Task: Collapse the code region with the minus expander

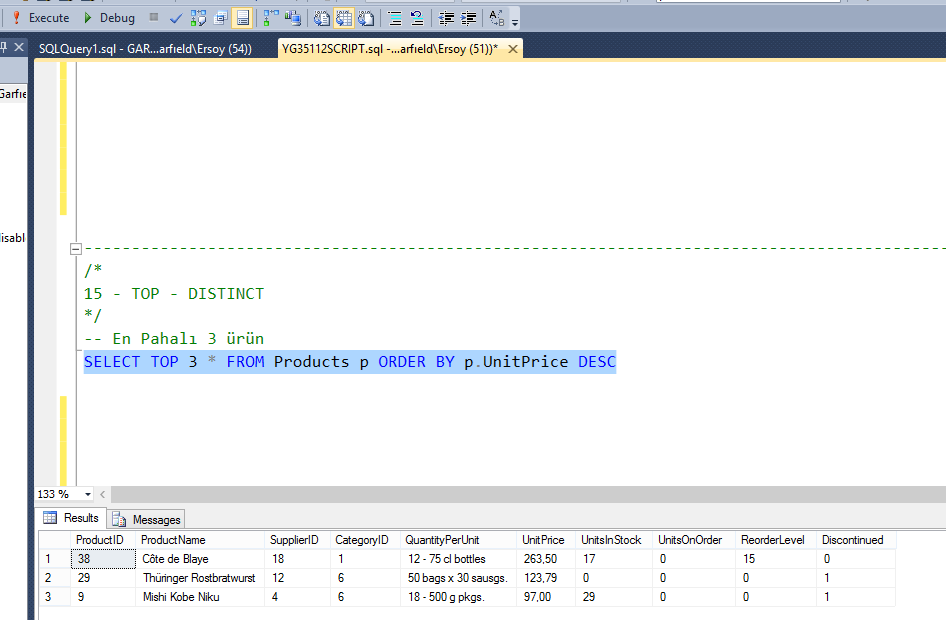Action: pos(76,248)
